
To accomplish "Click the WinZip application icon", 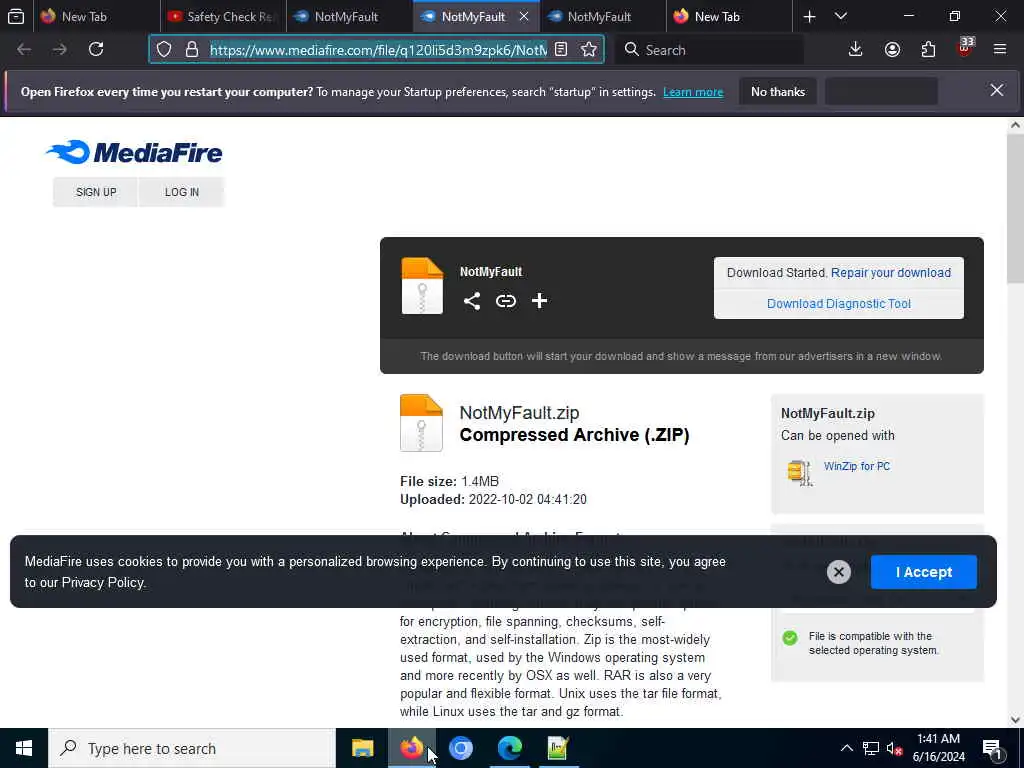I will 799,472.
